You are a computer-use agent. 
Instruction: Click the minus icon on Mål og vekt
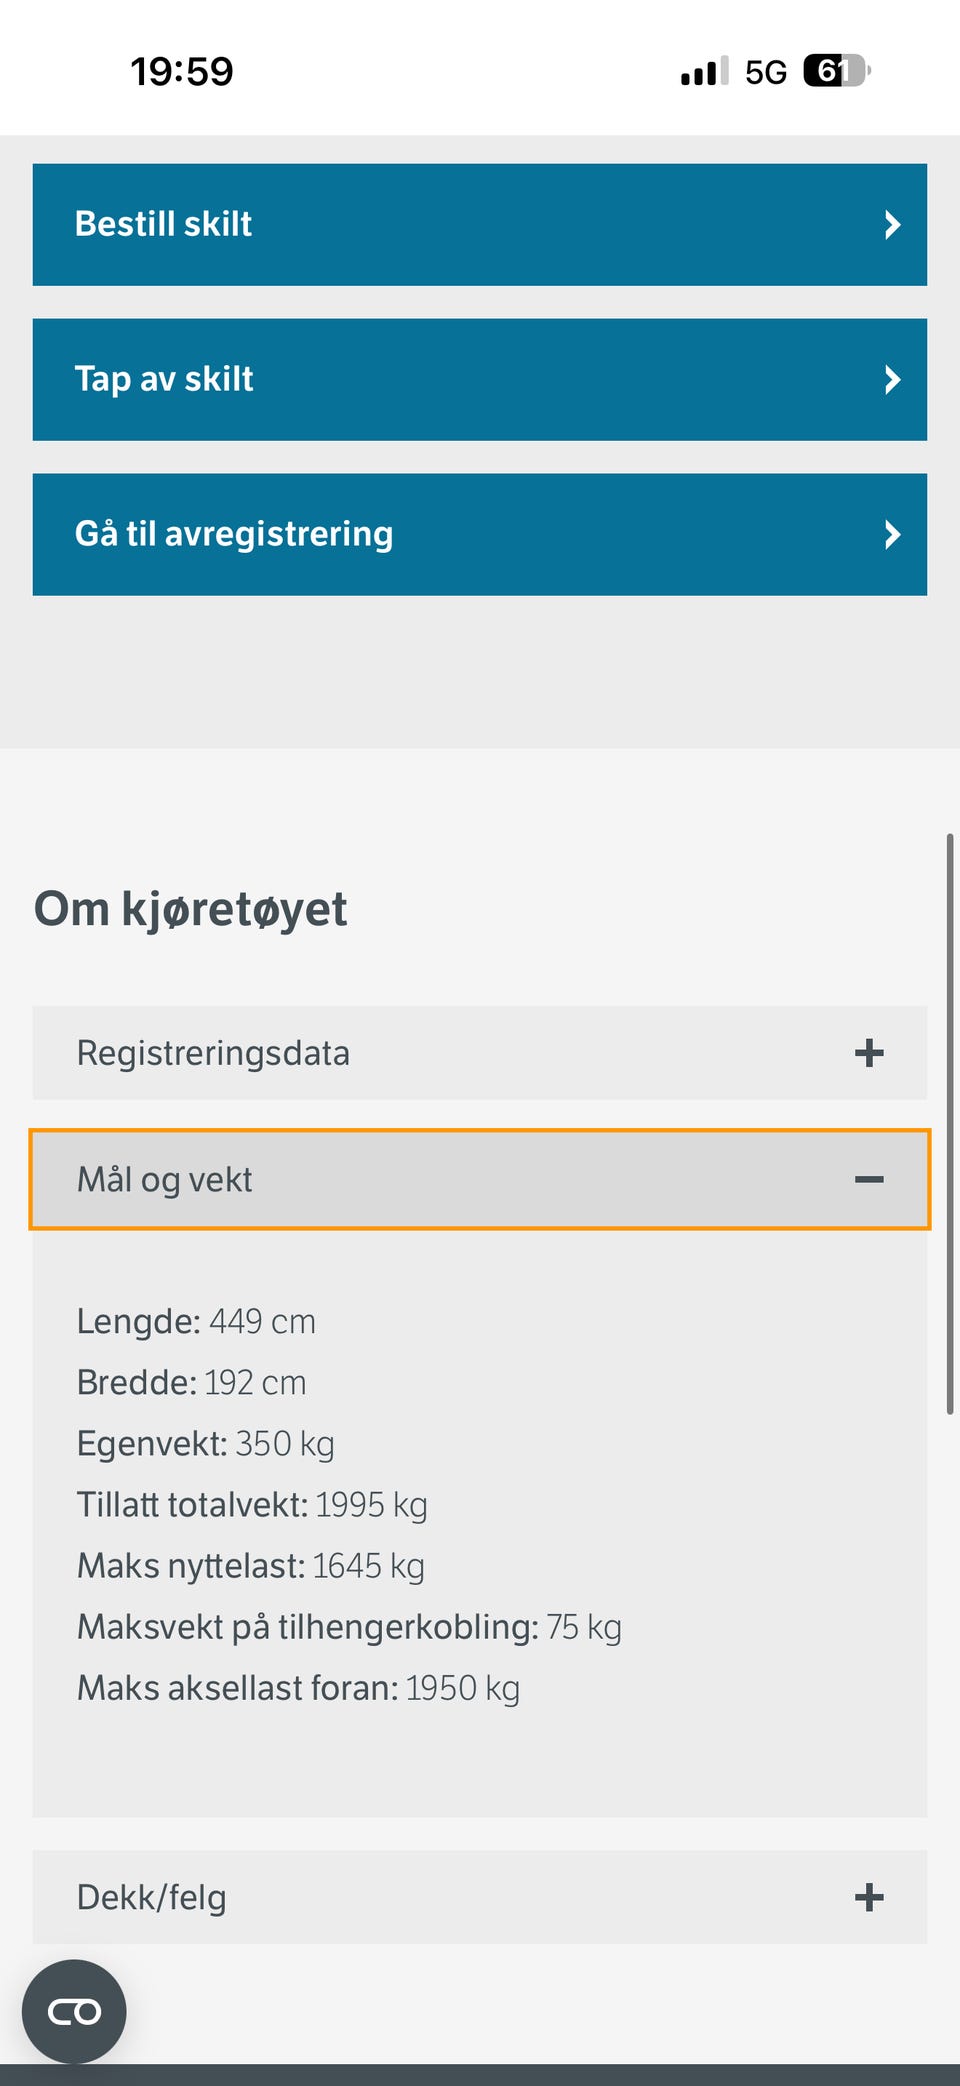(x=869, y=1180)
